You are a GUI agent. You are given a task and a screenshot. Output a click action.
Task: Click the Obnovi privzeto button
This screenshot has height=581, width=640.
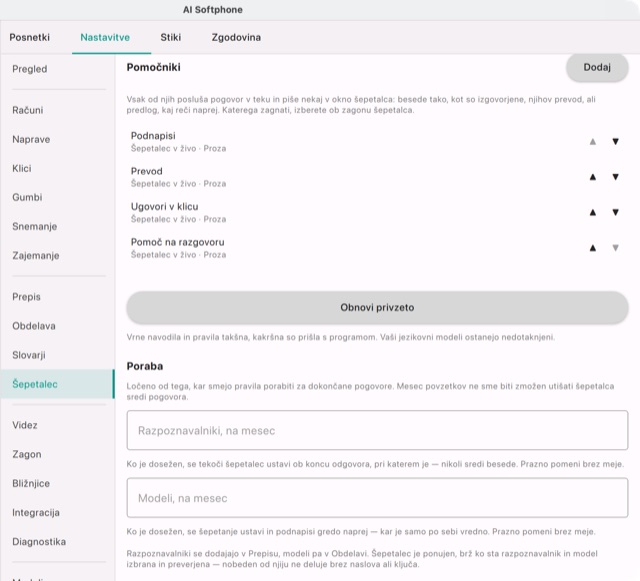377,307
